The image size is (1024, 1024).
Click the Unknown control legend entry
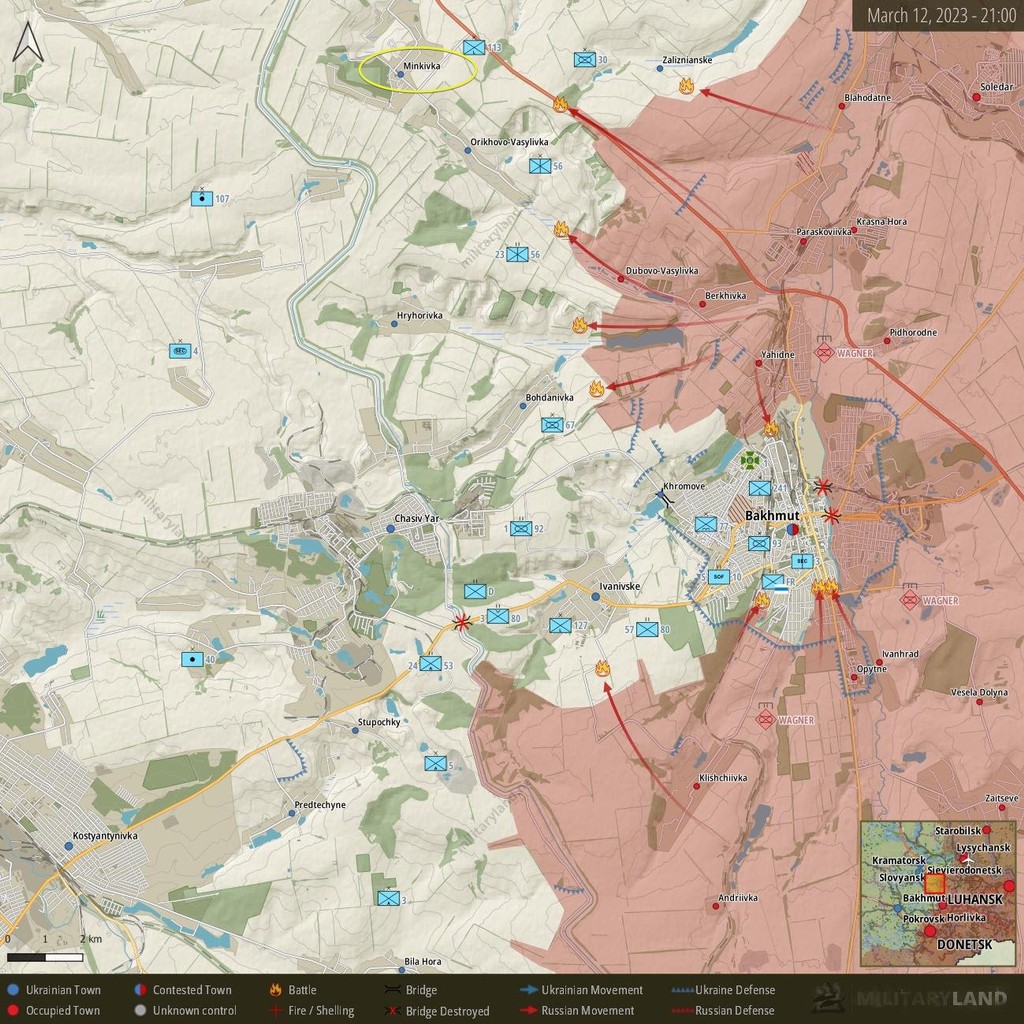[x=186, y=1011]
